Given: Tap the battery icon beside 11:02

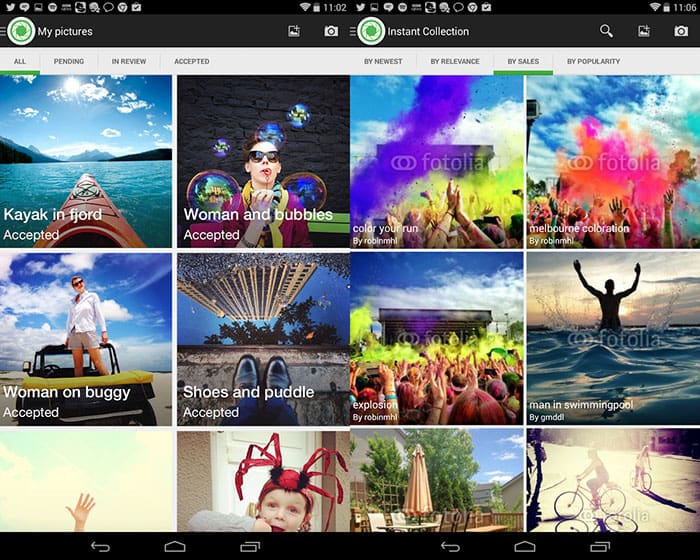Looking at the screenshot, I should 317,7.
